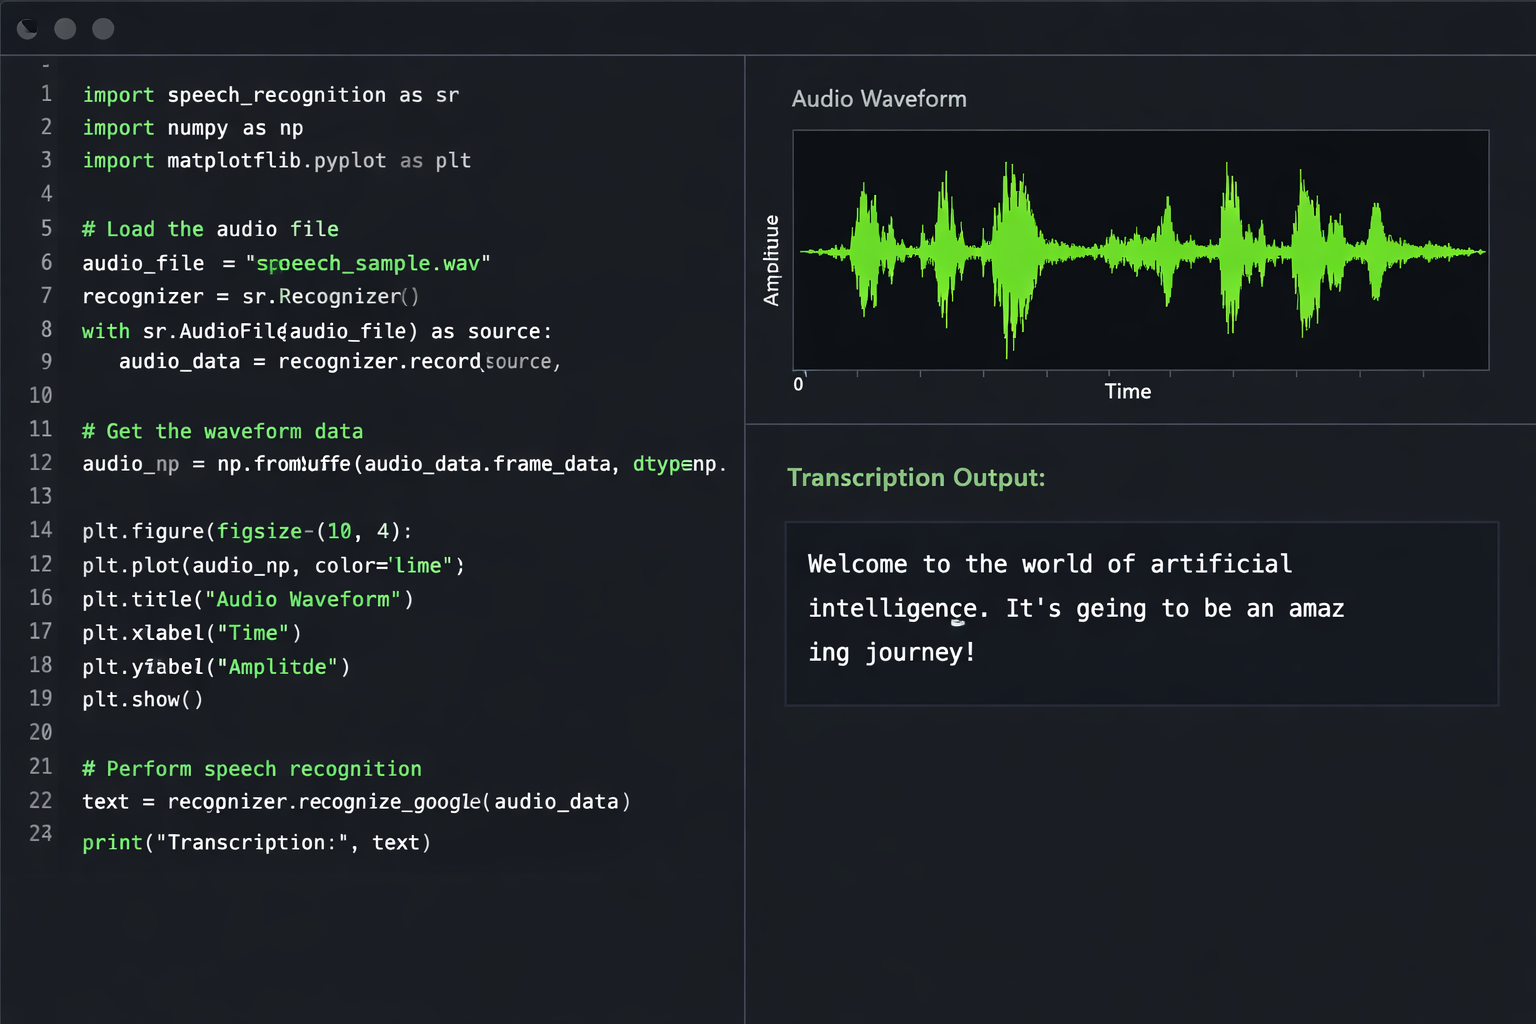The width and height of the screenshot is (1536, 1024).
Task: Click the Time x-axis label
Action: click(x=1127, y=392)
